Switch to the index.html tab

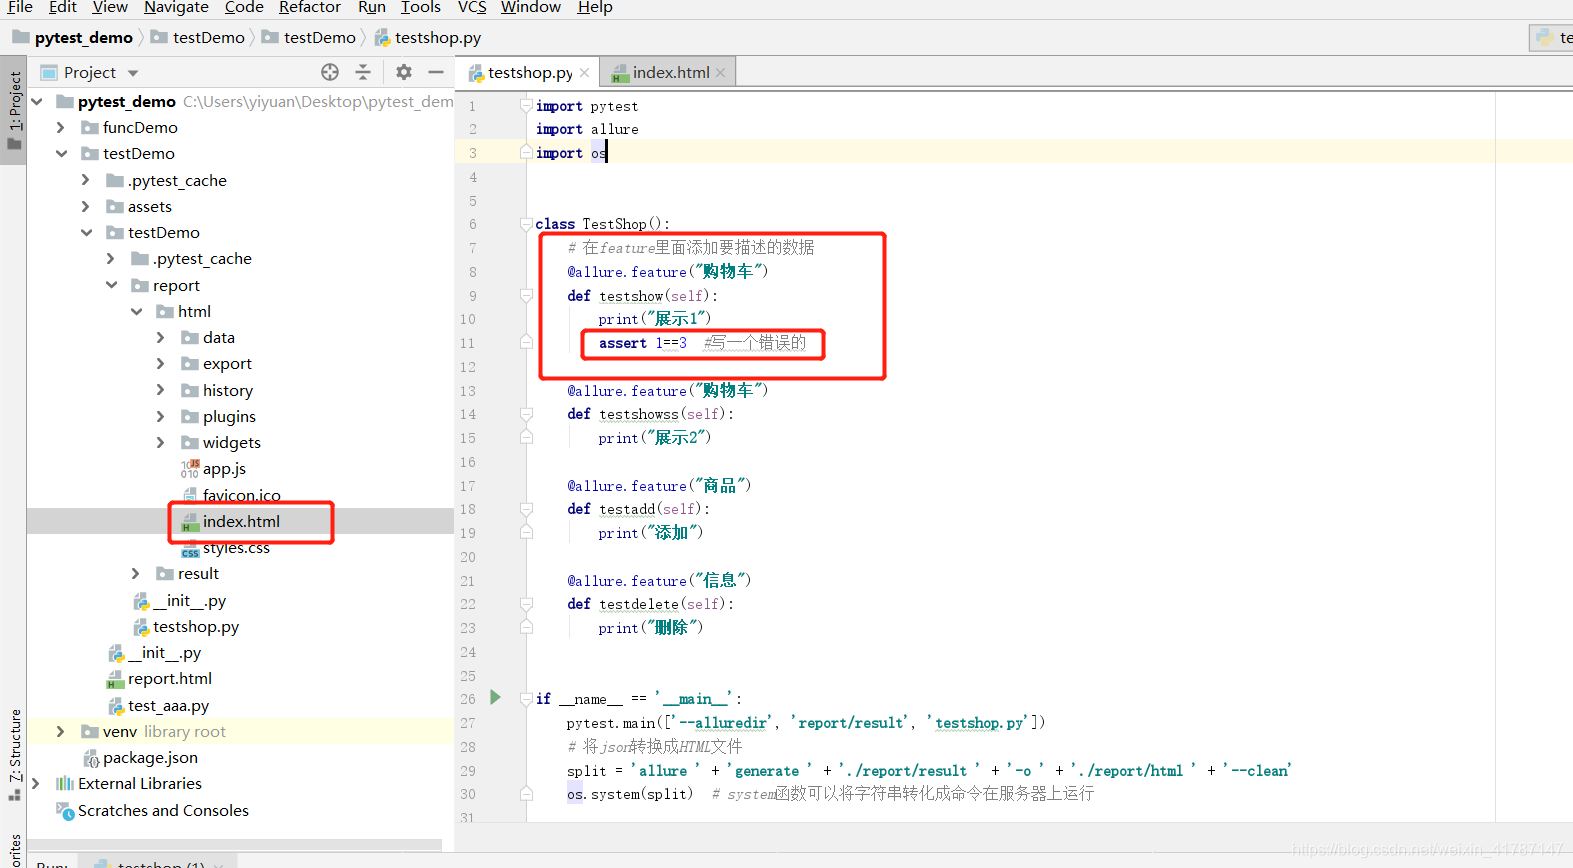(670, 72)
